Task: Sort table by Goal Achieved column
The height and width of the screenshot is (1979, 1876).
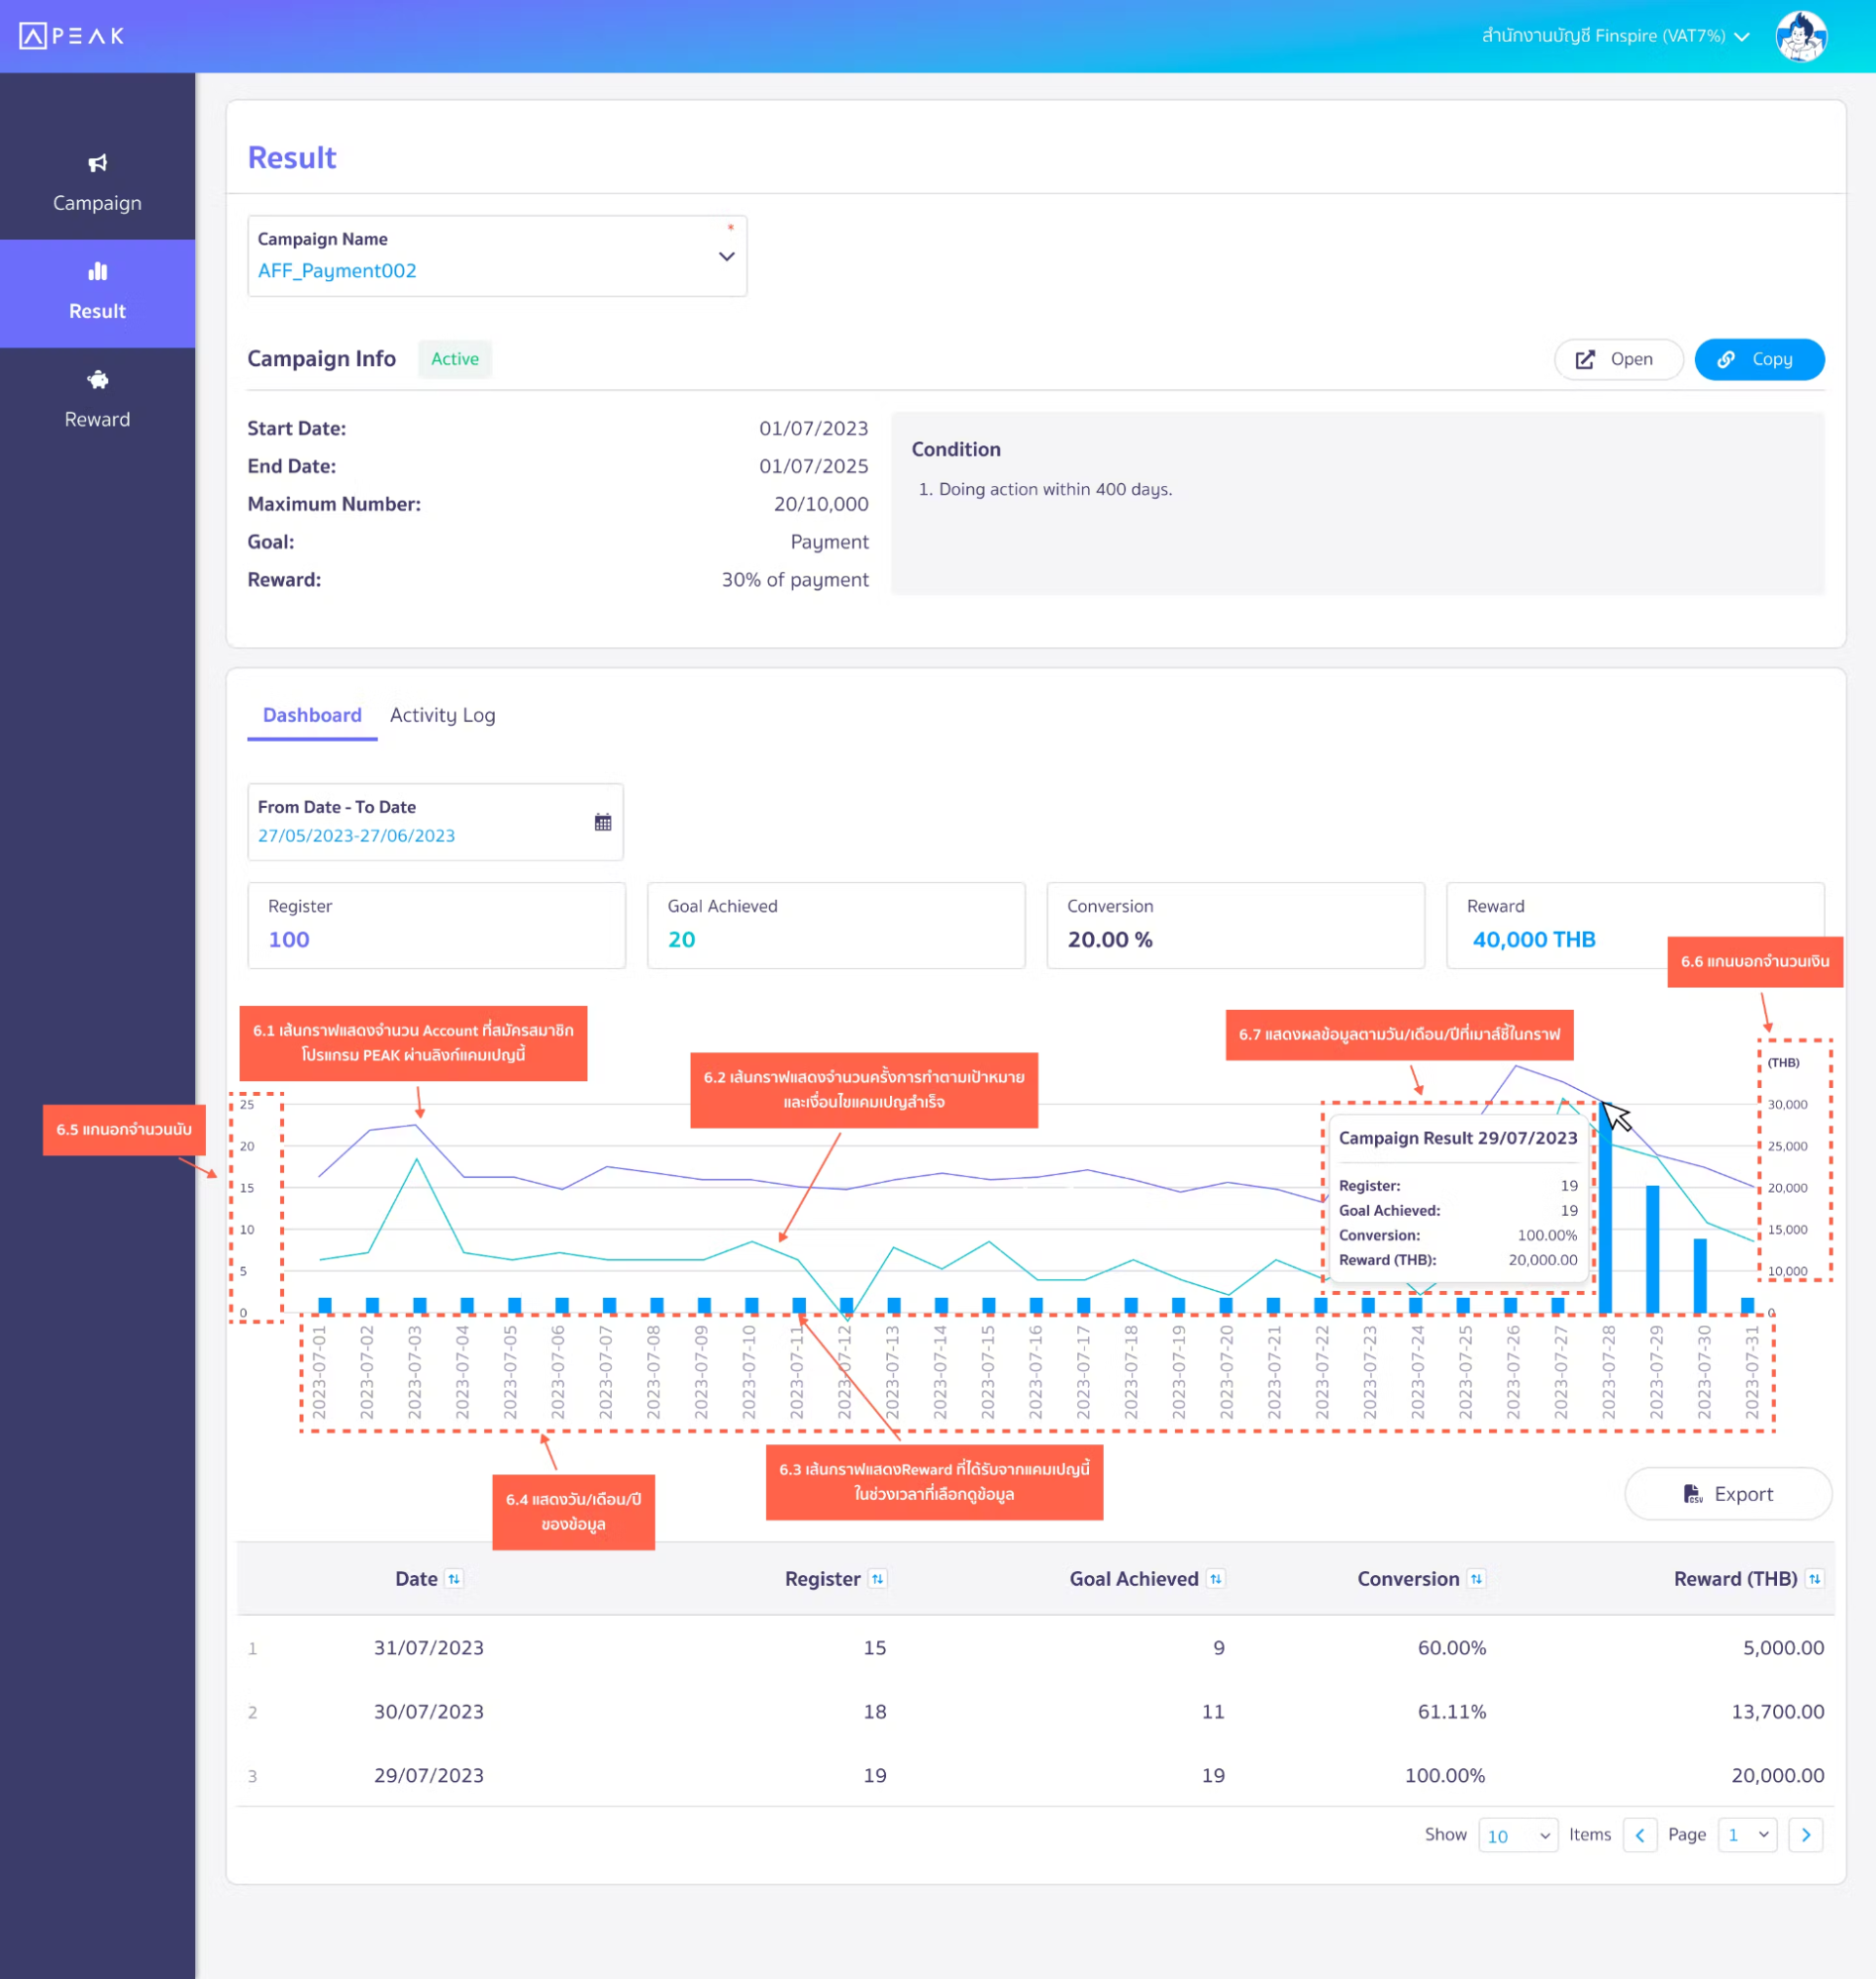Action: click(x=1215, y=1578)
